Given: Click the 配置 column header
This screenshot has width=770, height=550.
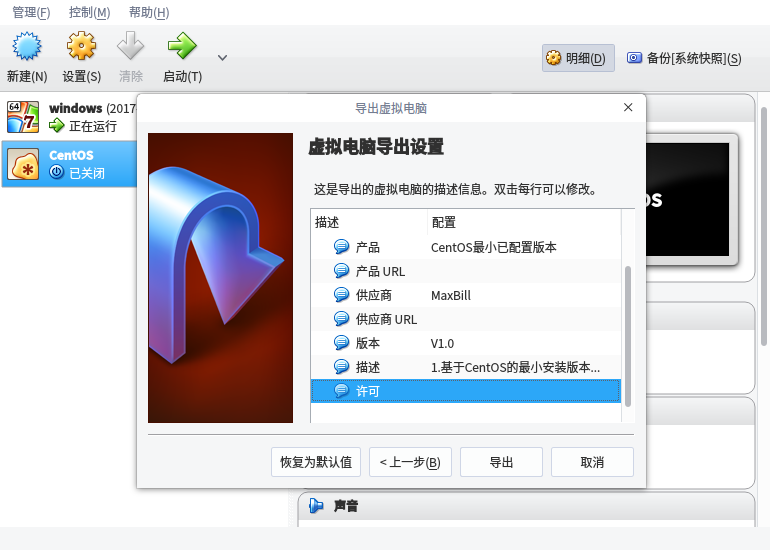Looking at the screenshot, I should (x=524, y=222).
